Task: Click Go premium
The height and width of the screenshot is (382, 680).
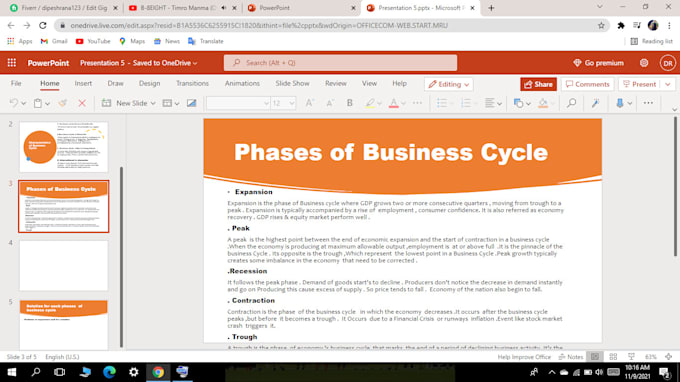Action: point(598,63)
